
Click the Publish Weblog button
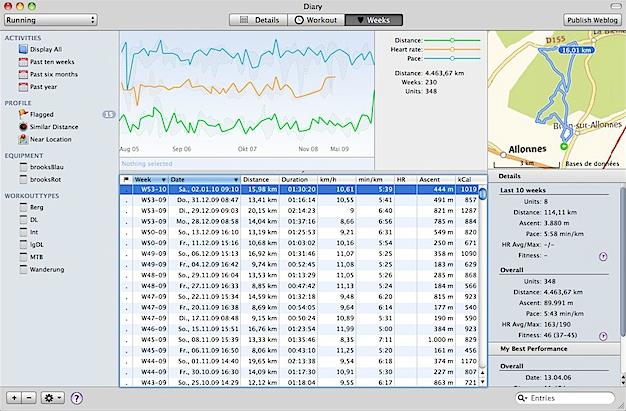(592, 20)
